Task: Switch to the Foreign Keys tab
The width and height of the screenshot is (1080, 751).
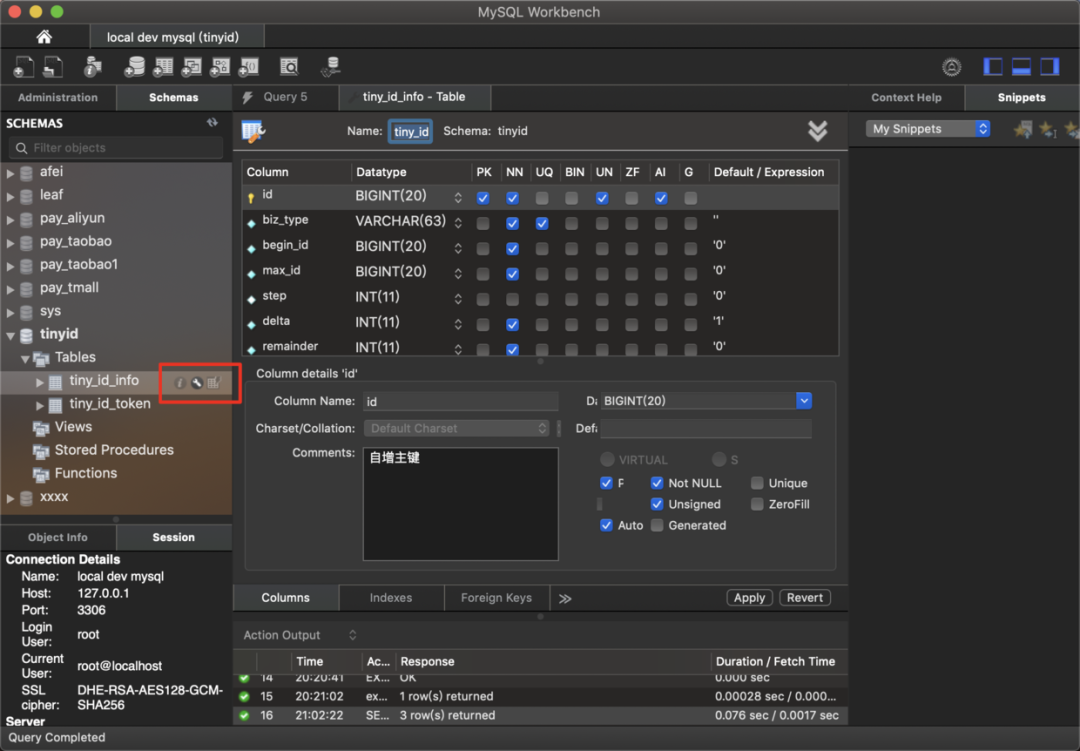Action: [x=496, y=597]
